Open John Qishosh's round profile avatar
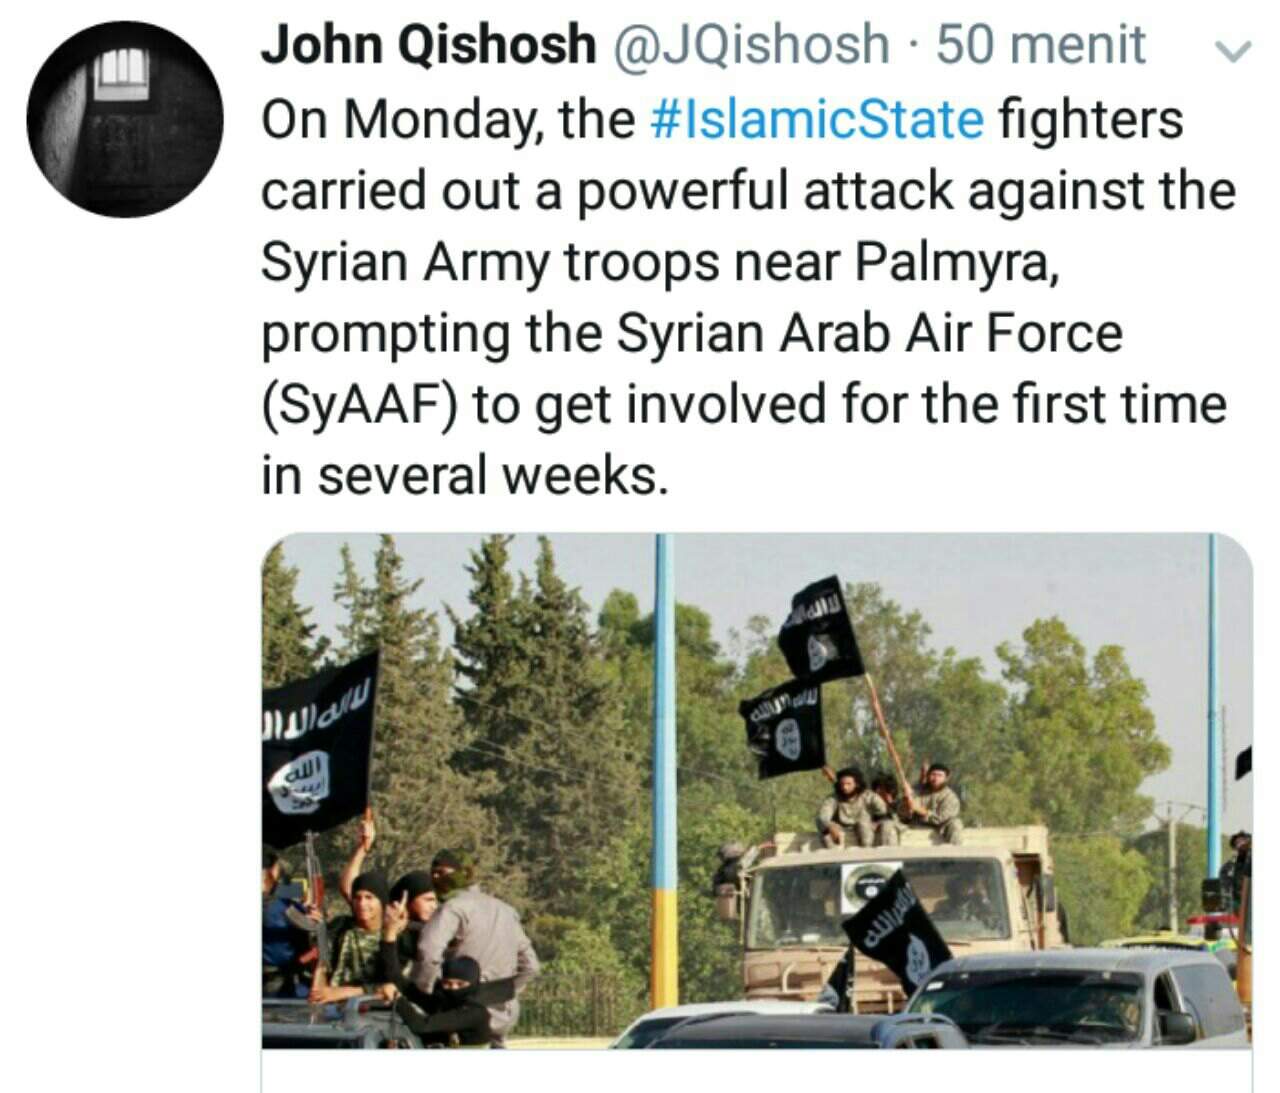 click(x=125, y=119)
